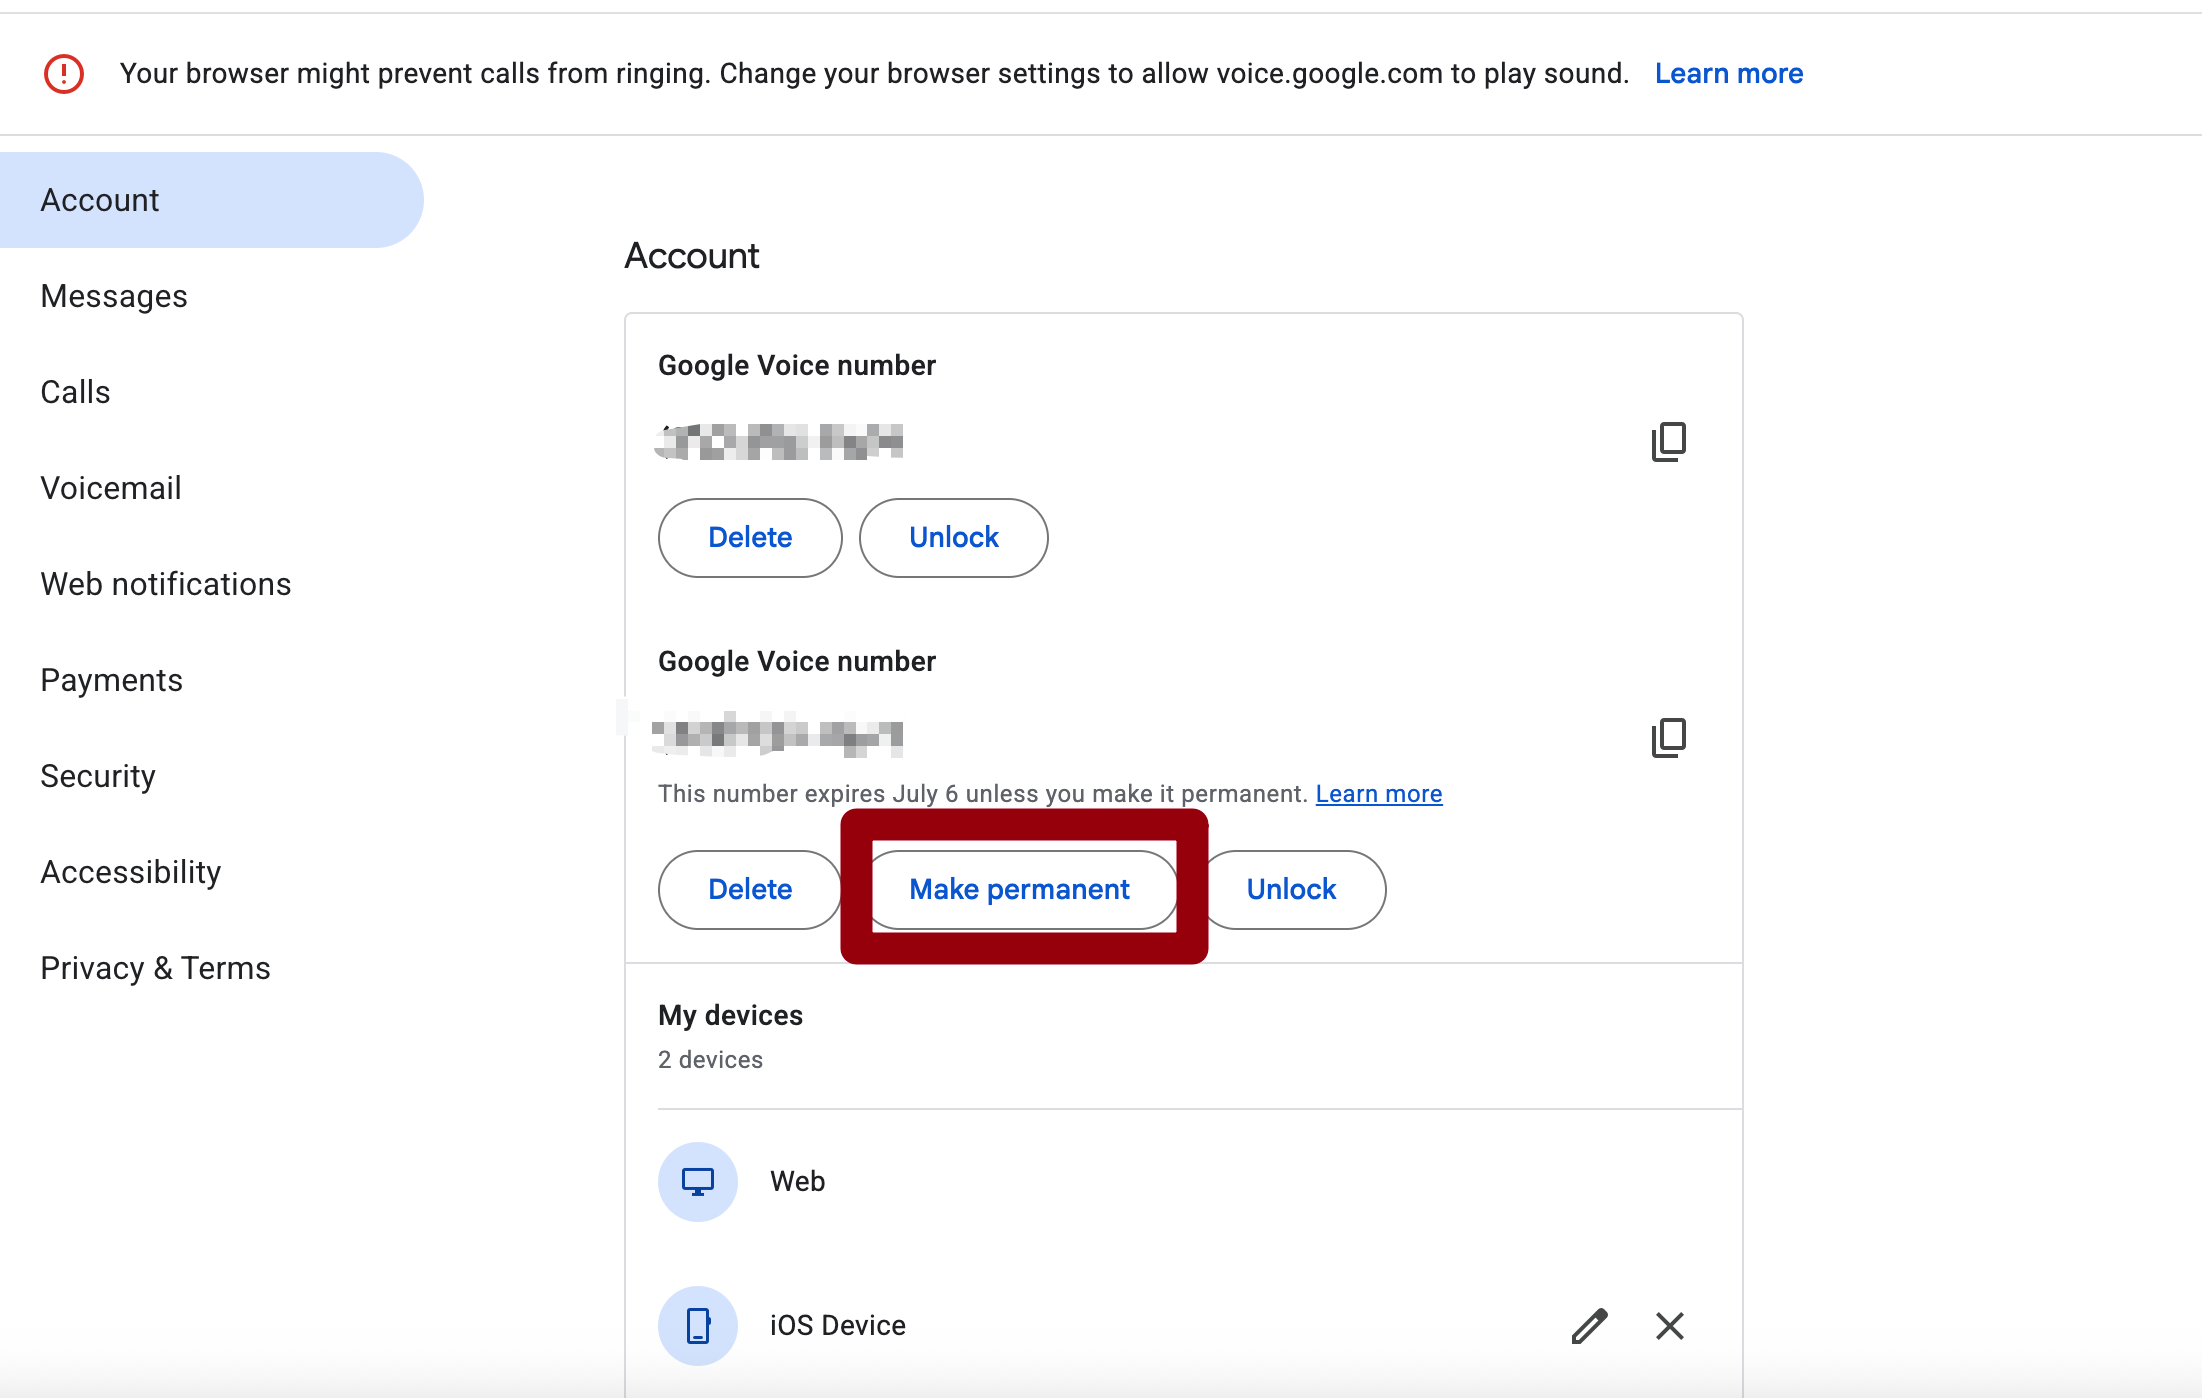Viewport: 2202px width, 1398px height.
Task: Click the red warning alert icon
Action: (x=64, y=74)
